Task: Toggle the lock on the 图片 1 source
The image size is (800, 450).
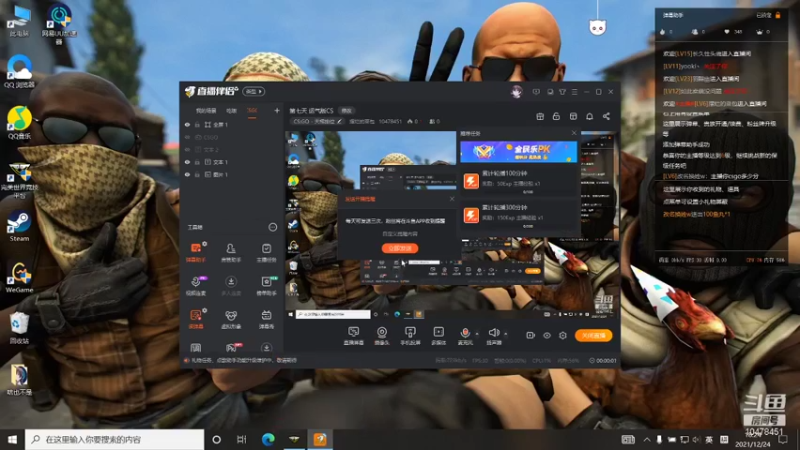Action: click(197, 174)
